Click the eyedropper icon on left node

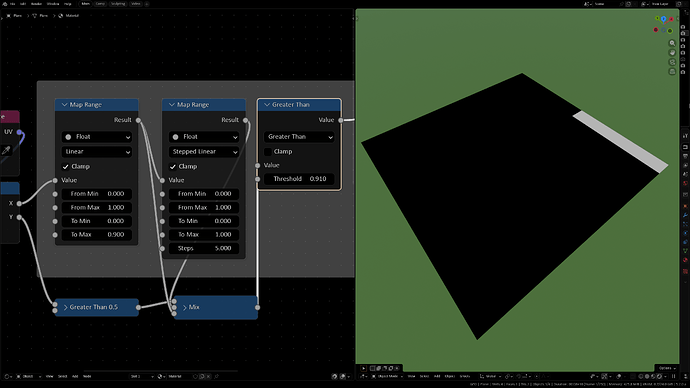coord(6,150)
